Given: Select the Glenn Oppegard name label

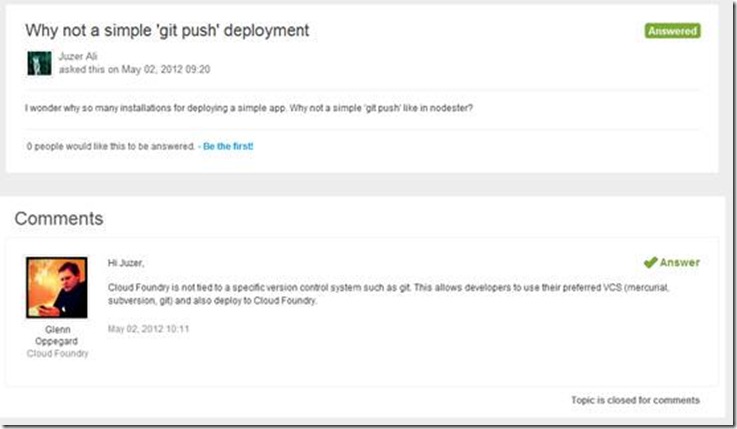Looking at the screenshot, I should pos(57,335).
